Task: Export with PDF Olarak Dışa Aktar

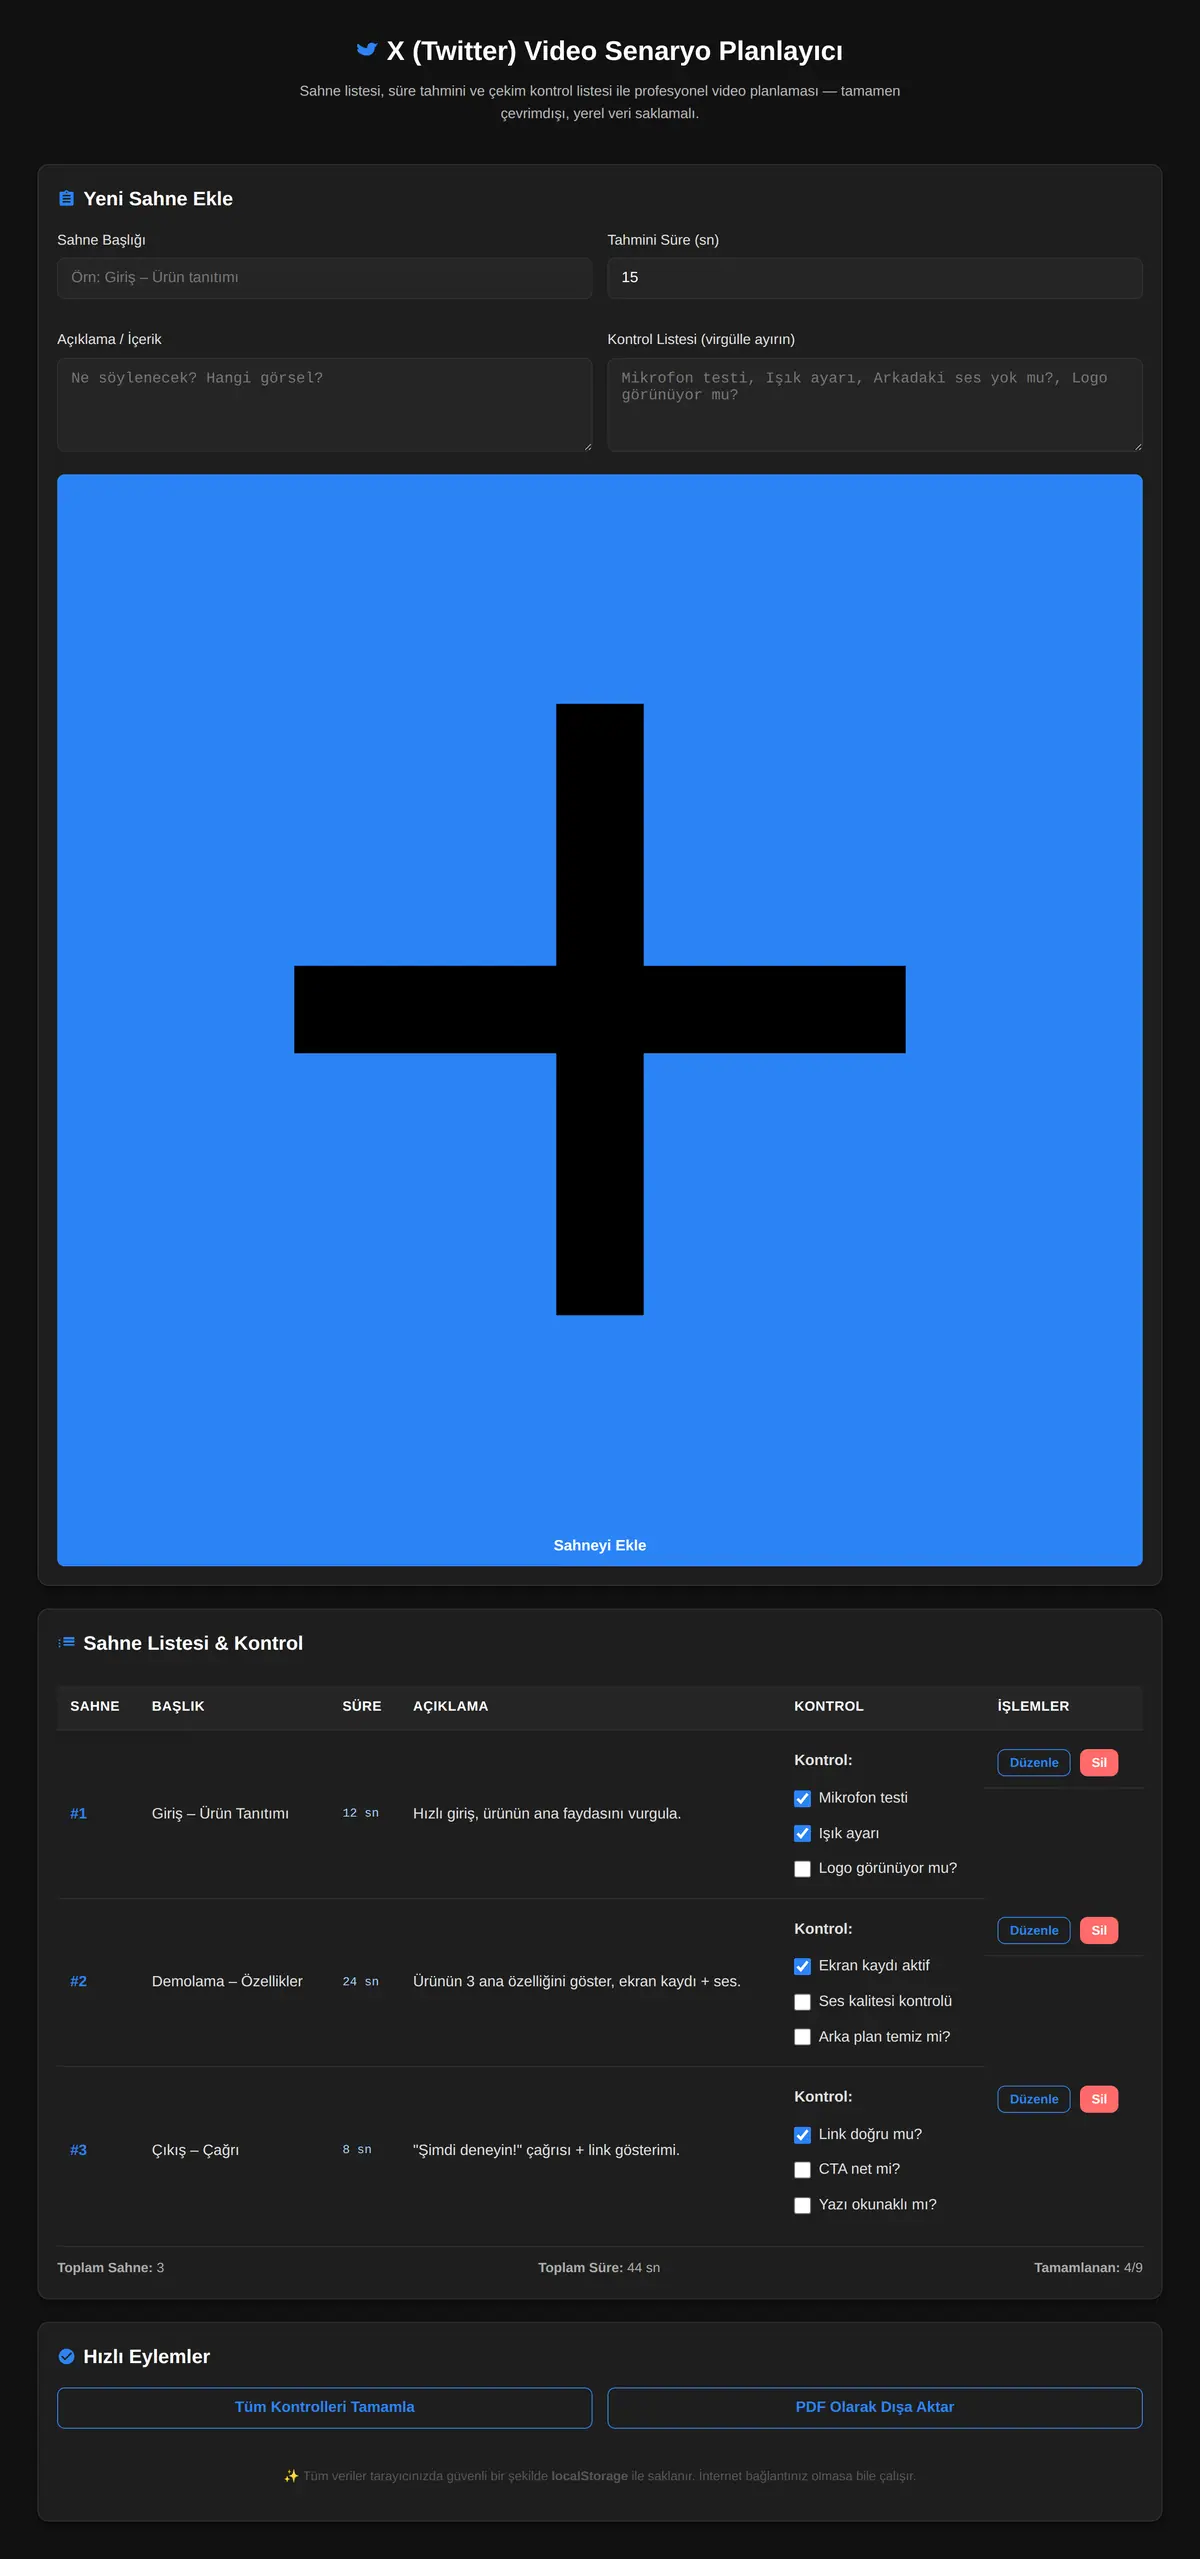Action: coord(875,2407)
